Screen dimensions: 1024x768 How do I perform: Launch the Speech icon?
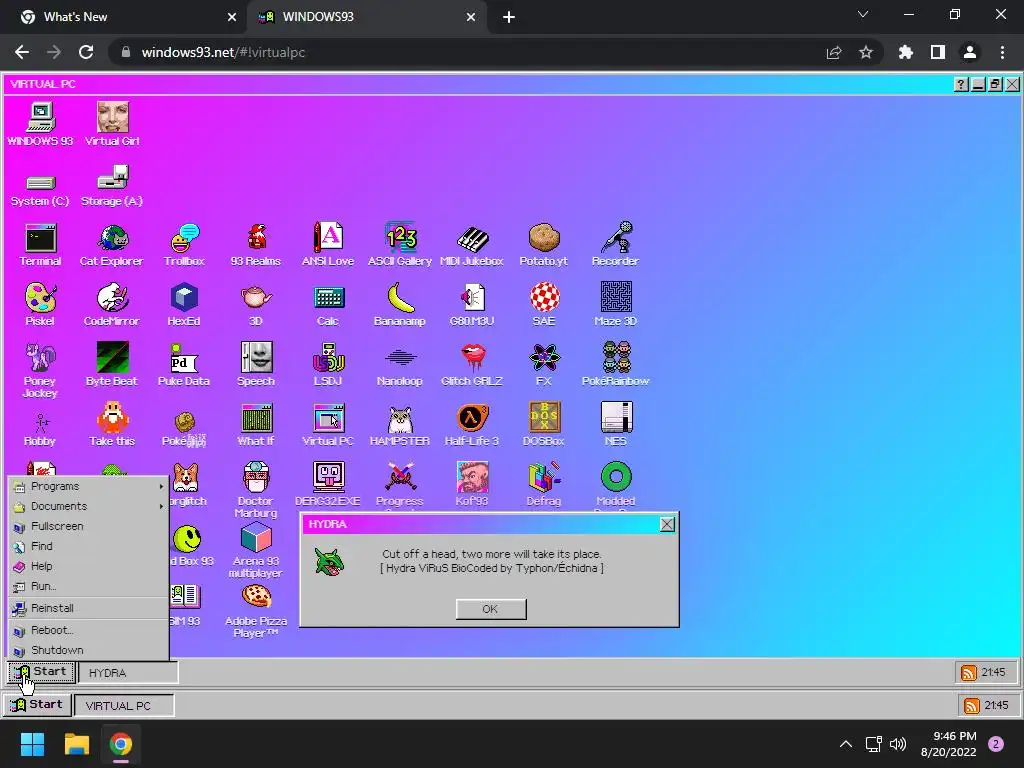click(256, 364)
